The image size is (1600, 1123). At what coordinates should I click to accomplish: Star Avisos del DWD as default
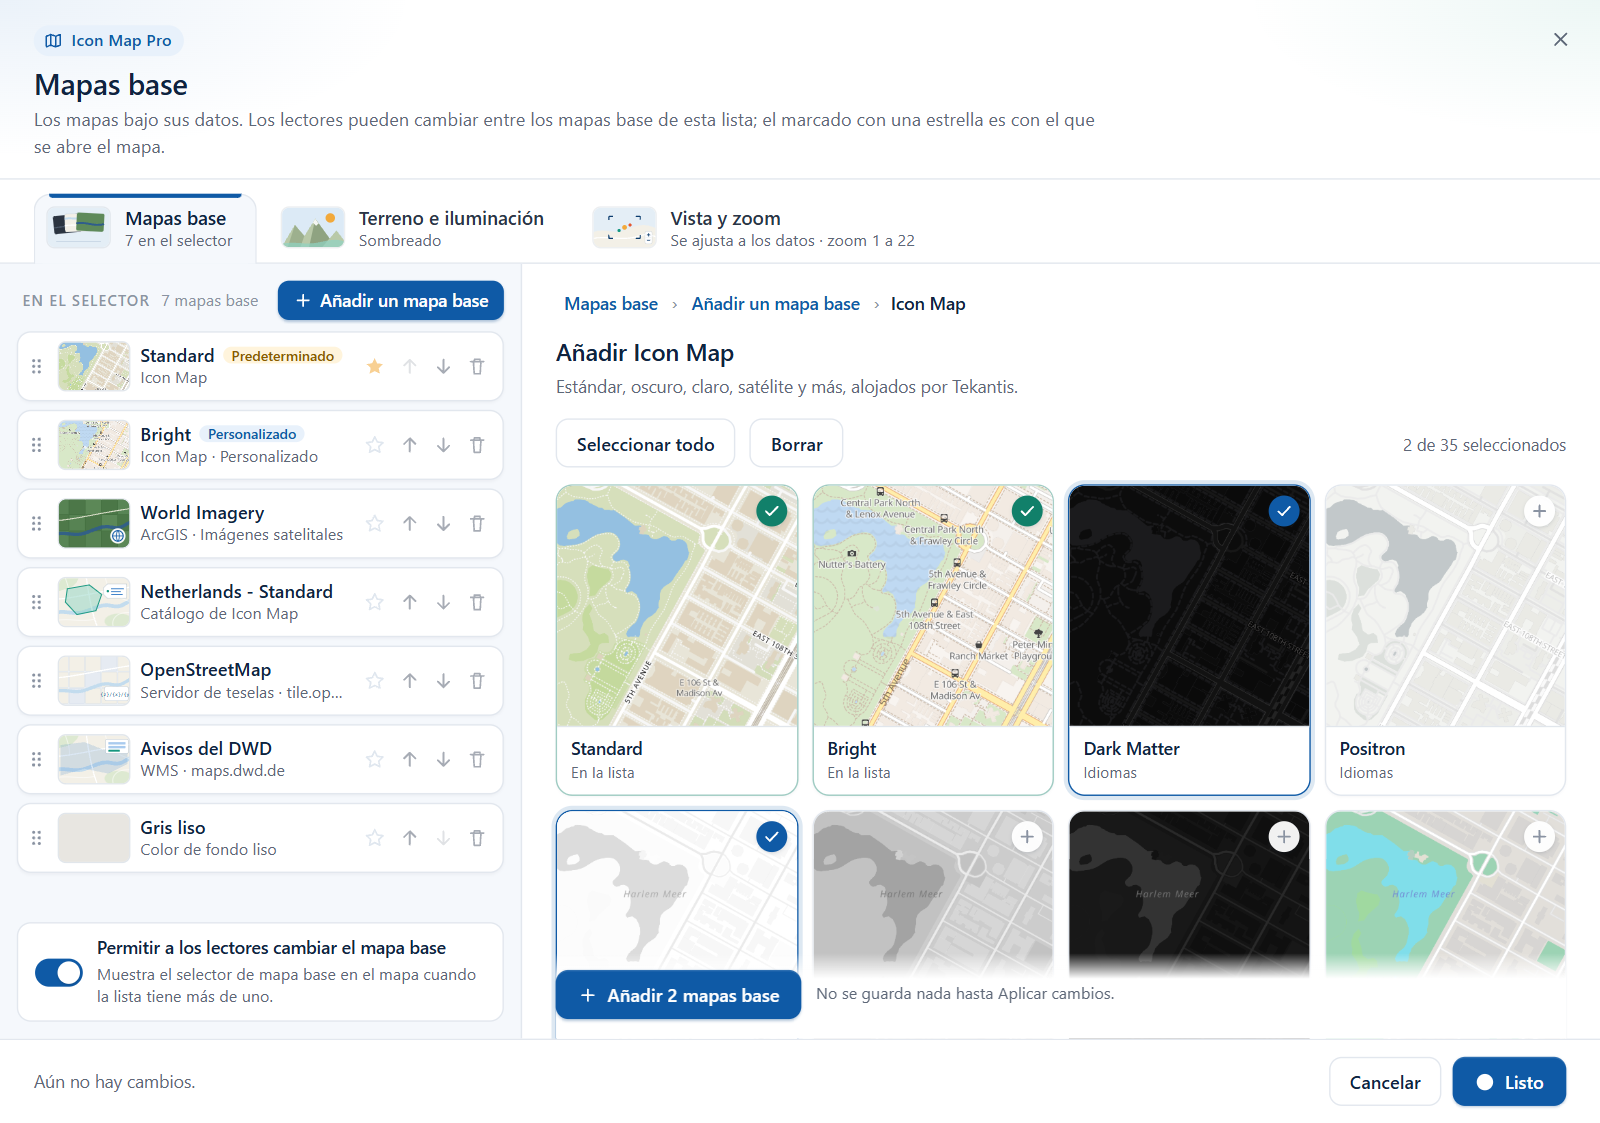(x=375, y=760)
